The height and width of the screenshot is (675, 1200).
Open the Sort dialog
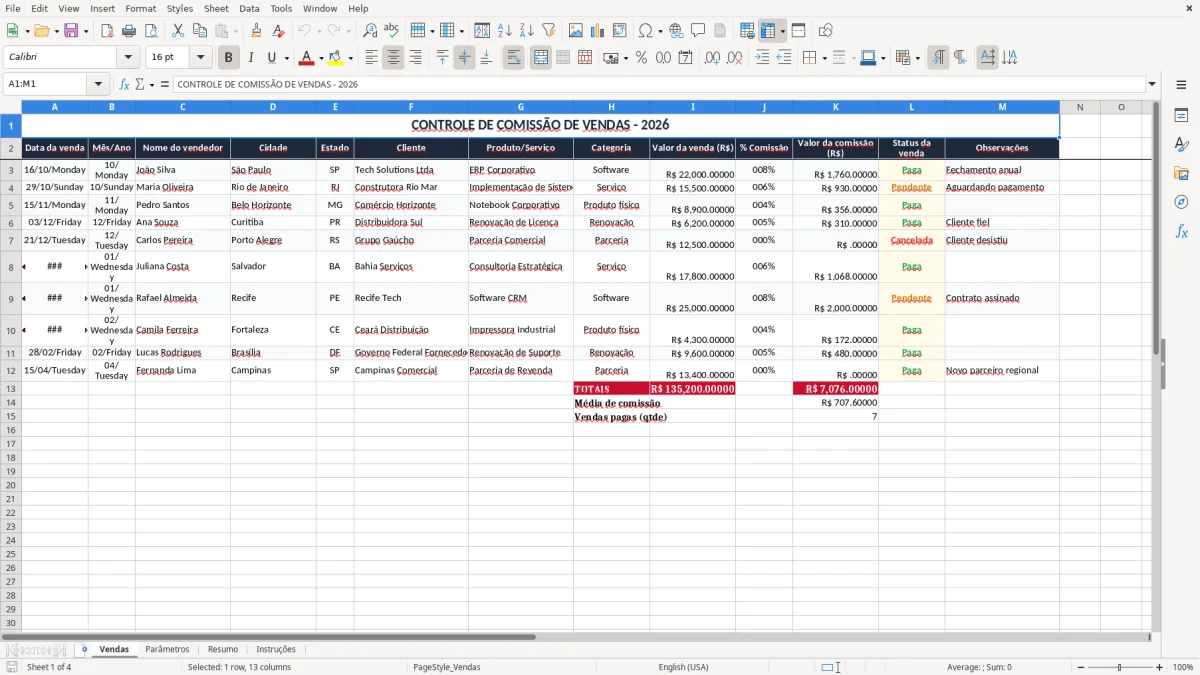482,31
